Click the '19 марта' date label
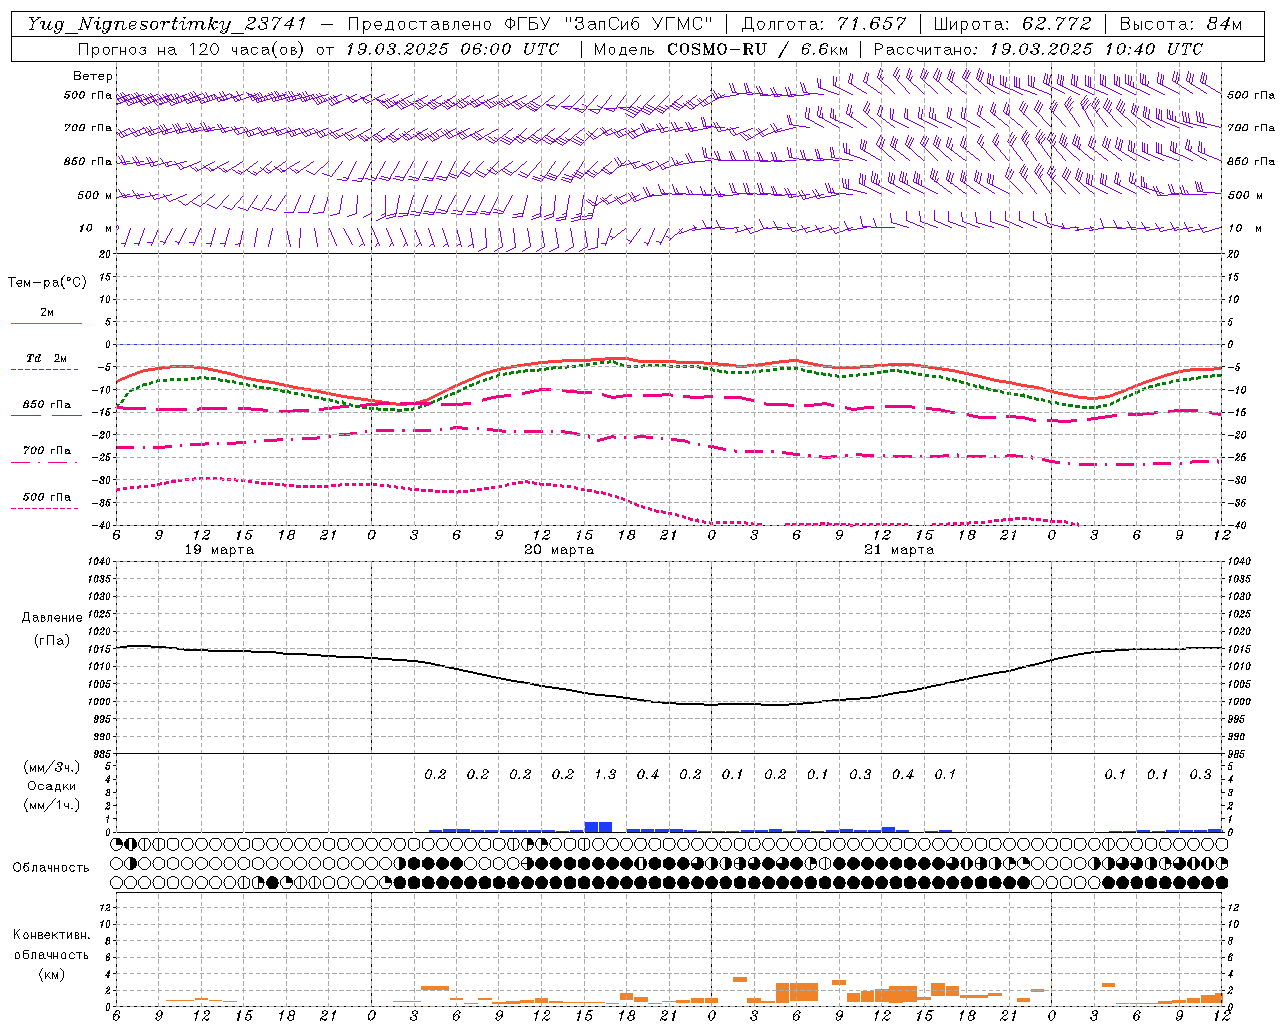The width and height of the screenshot is (1280, 1024). [220, 550]
